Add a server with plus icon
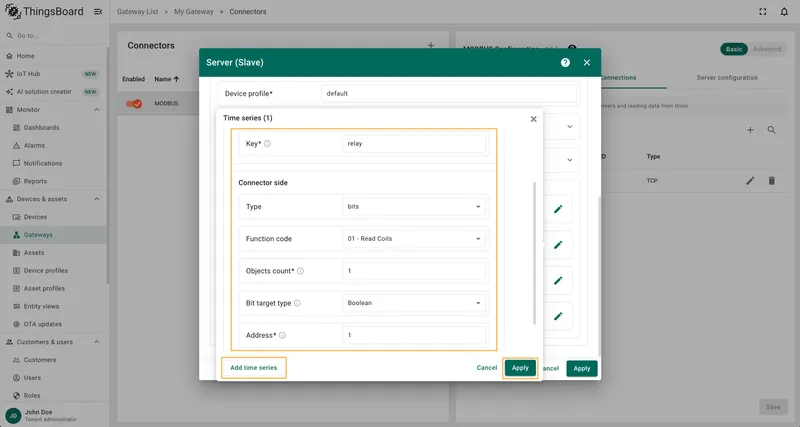The height and width of the screenshot is (427, 800). click(750, 130)
